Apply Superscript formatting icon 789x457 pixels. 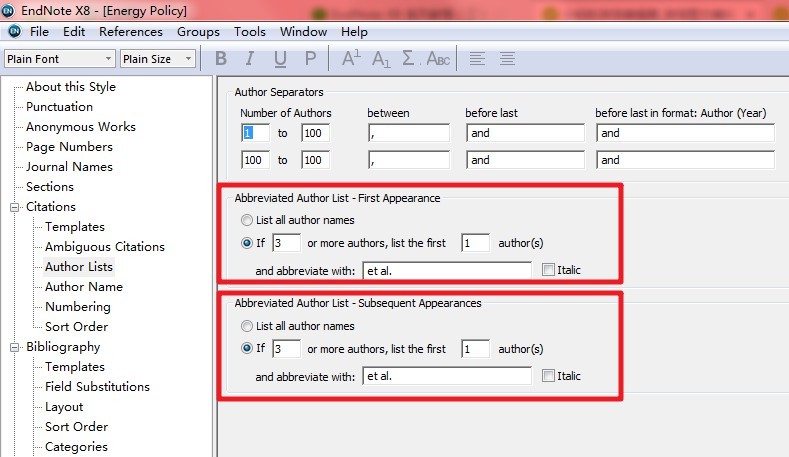tap(351, 58)
